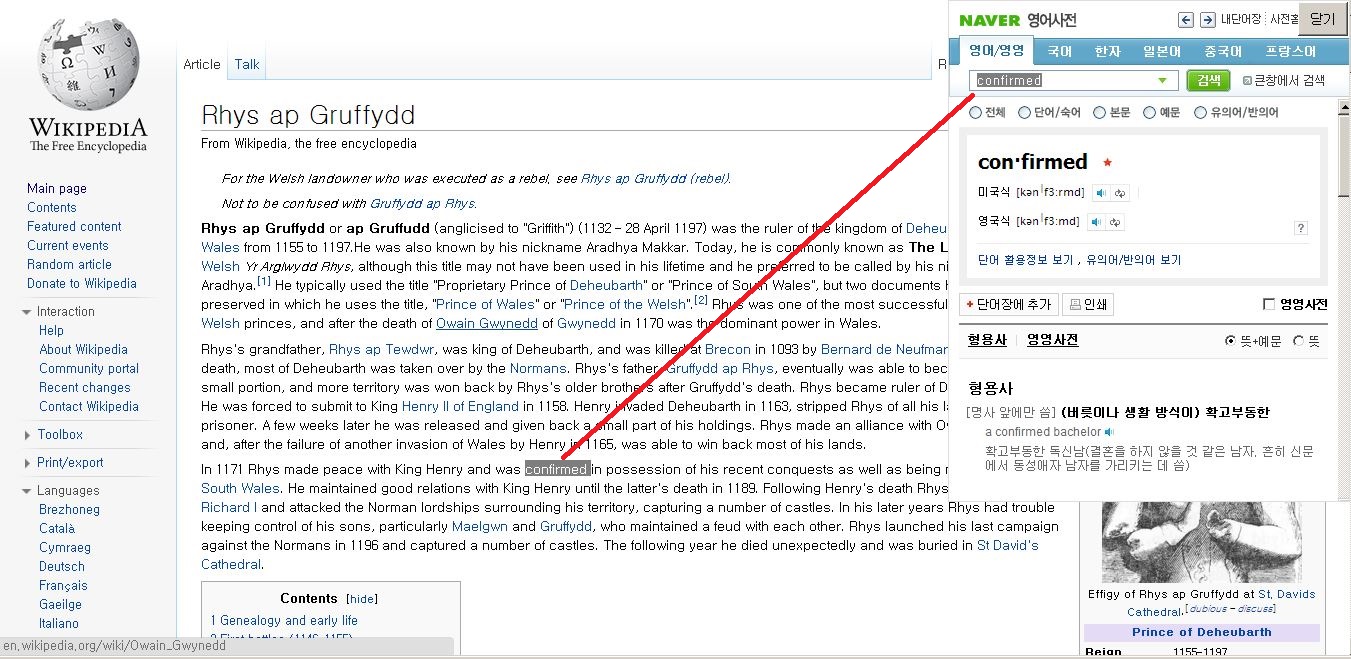The width and height of the screenshot is (1351, 659).
Task: Click the Naver dictionary back arrow icon
Action: click(1186, 20)
